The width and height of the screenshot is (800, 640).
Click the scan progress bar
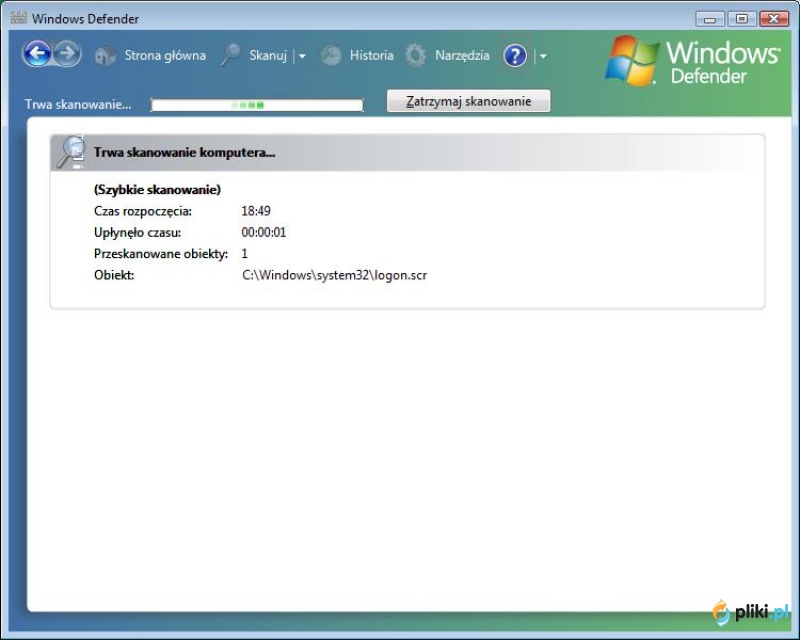[x=257, y=105]
